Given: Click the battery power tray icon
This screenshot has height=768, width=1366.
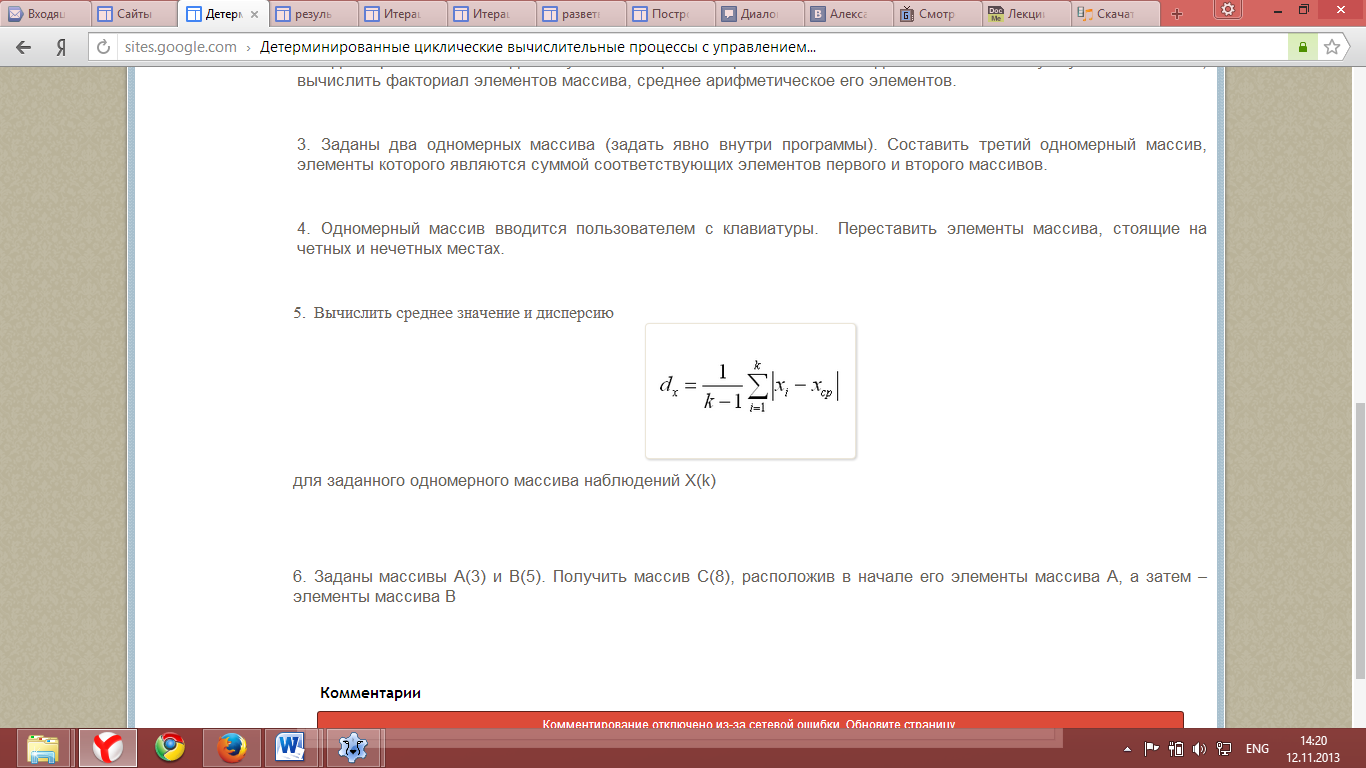Looking at the screenshot, I should pyautogui.click(x=1177, y=748).
